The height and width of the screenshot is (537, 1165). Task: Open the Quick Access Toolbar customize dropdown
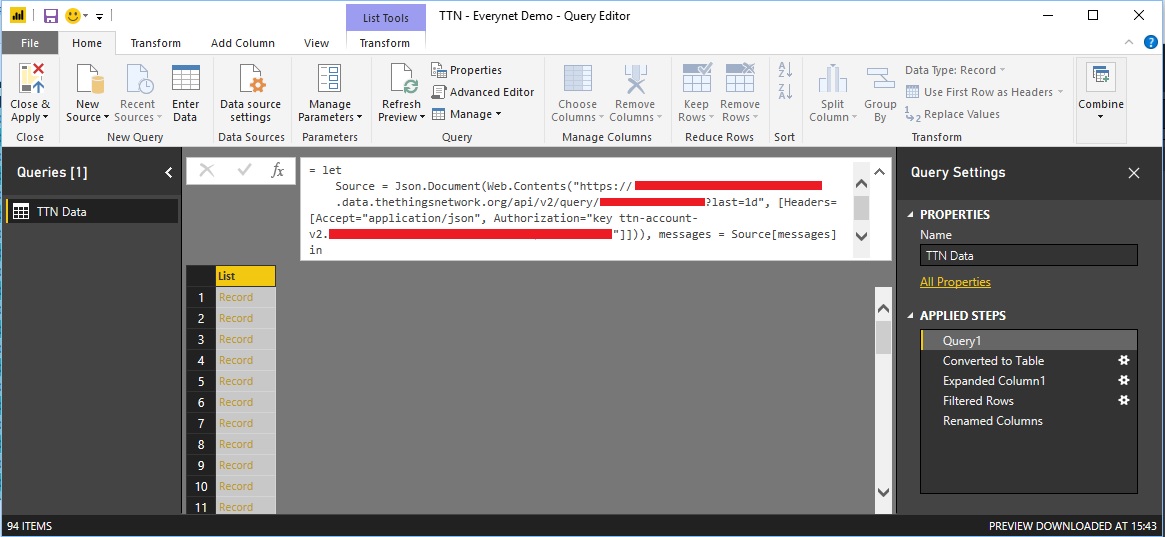(100, 16)
